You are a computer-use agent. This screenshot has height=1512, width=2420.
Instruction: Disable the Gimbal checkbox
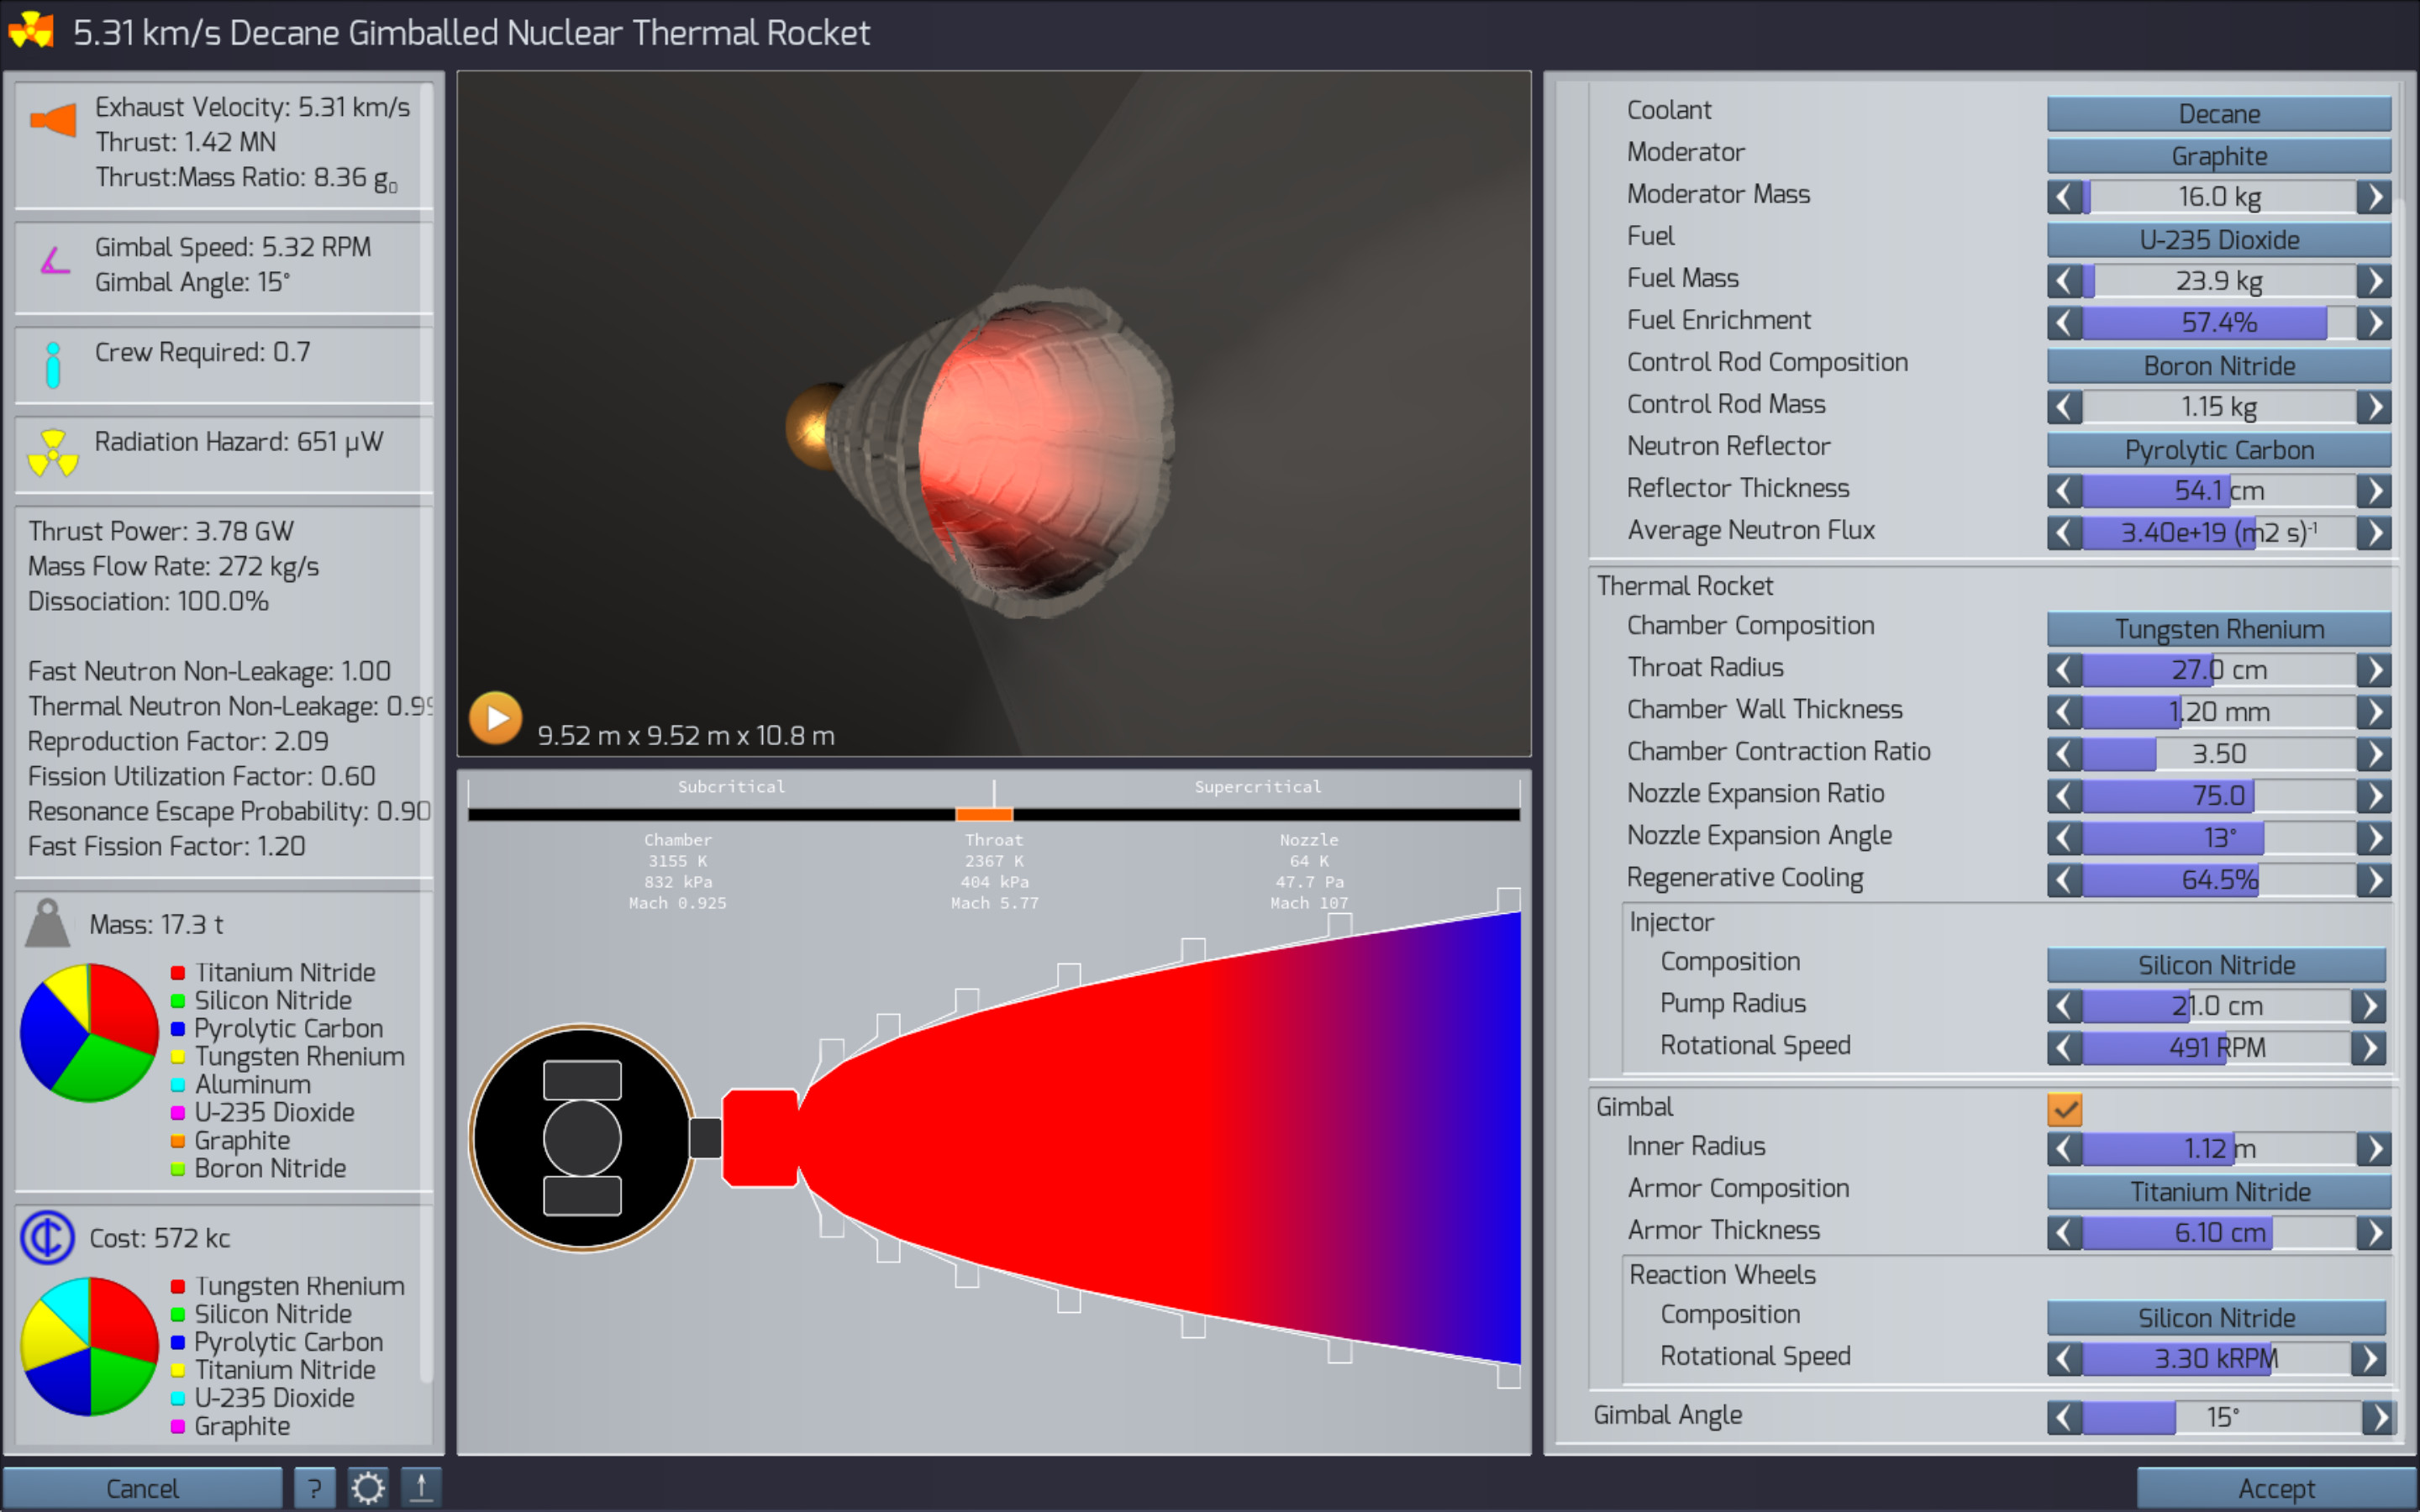tap(2066, 1109)
